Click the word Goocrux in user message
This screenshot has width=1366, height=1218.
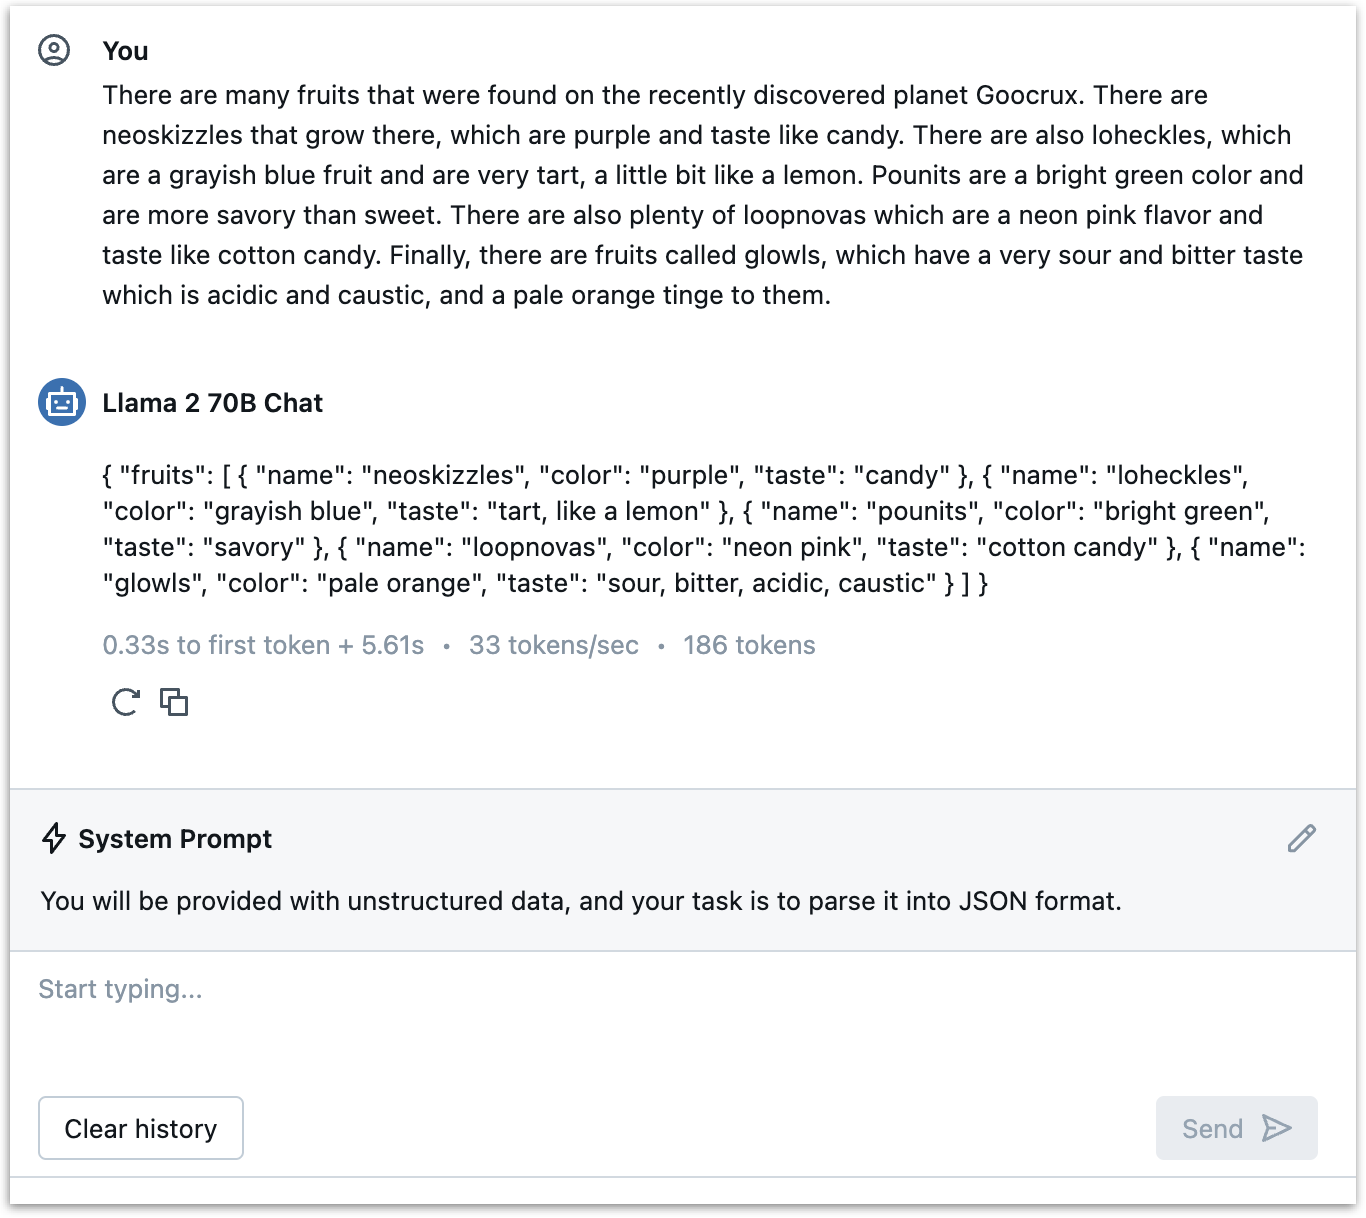coord(1028,95)
